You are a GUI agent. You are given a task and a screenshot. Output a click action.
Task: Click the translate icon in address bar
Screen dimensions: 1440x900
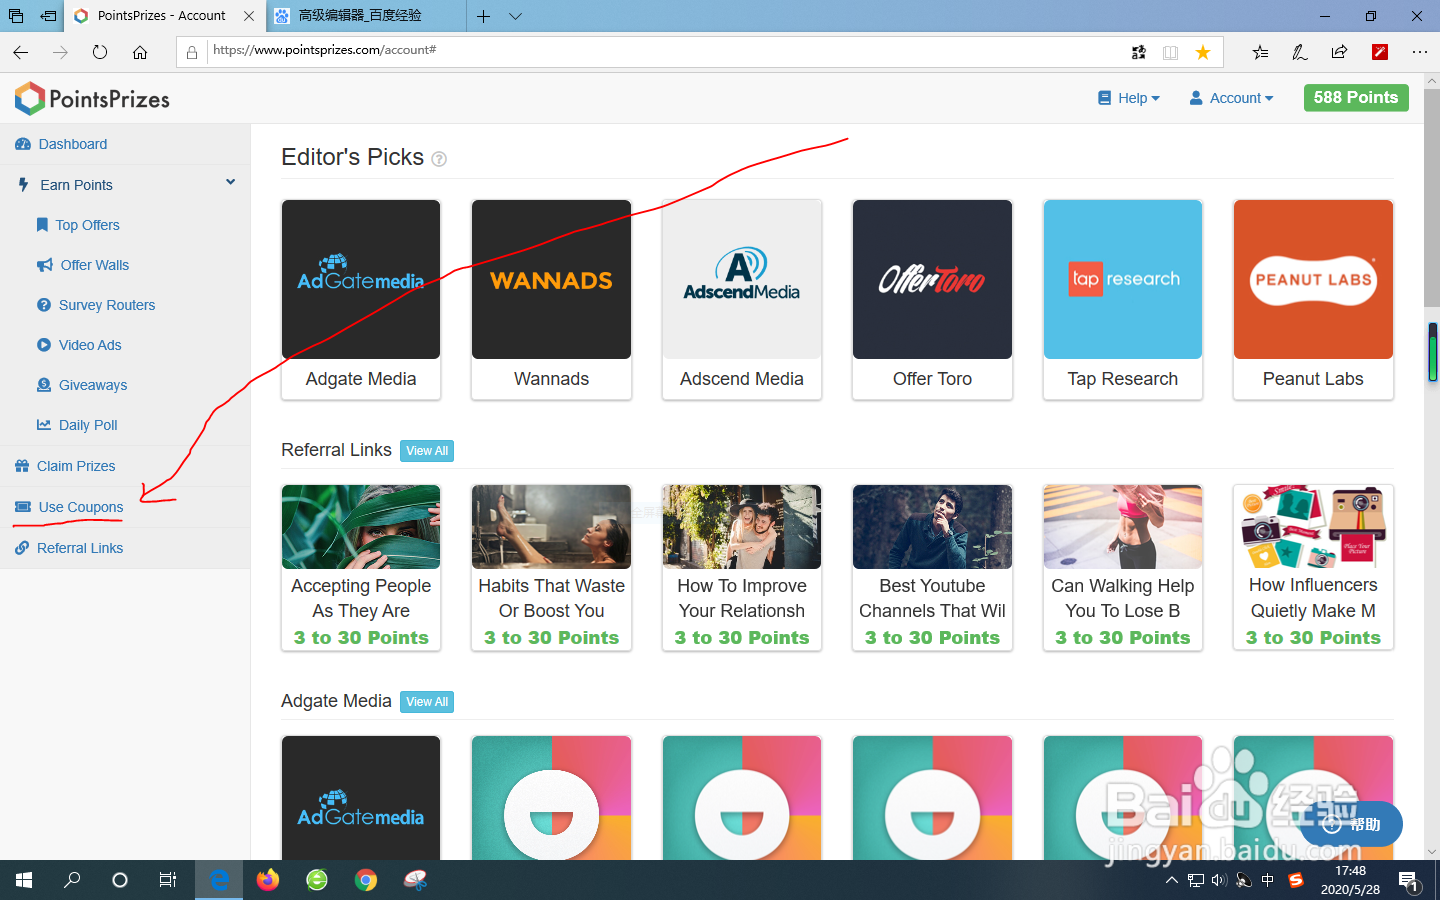click(1138, 52)
